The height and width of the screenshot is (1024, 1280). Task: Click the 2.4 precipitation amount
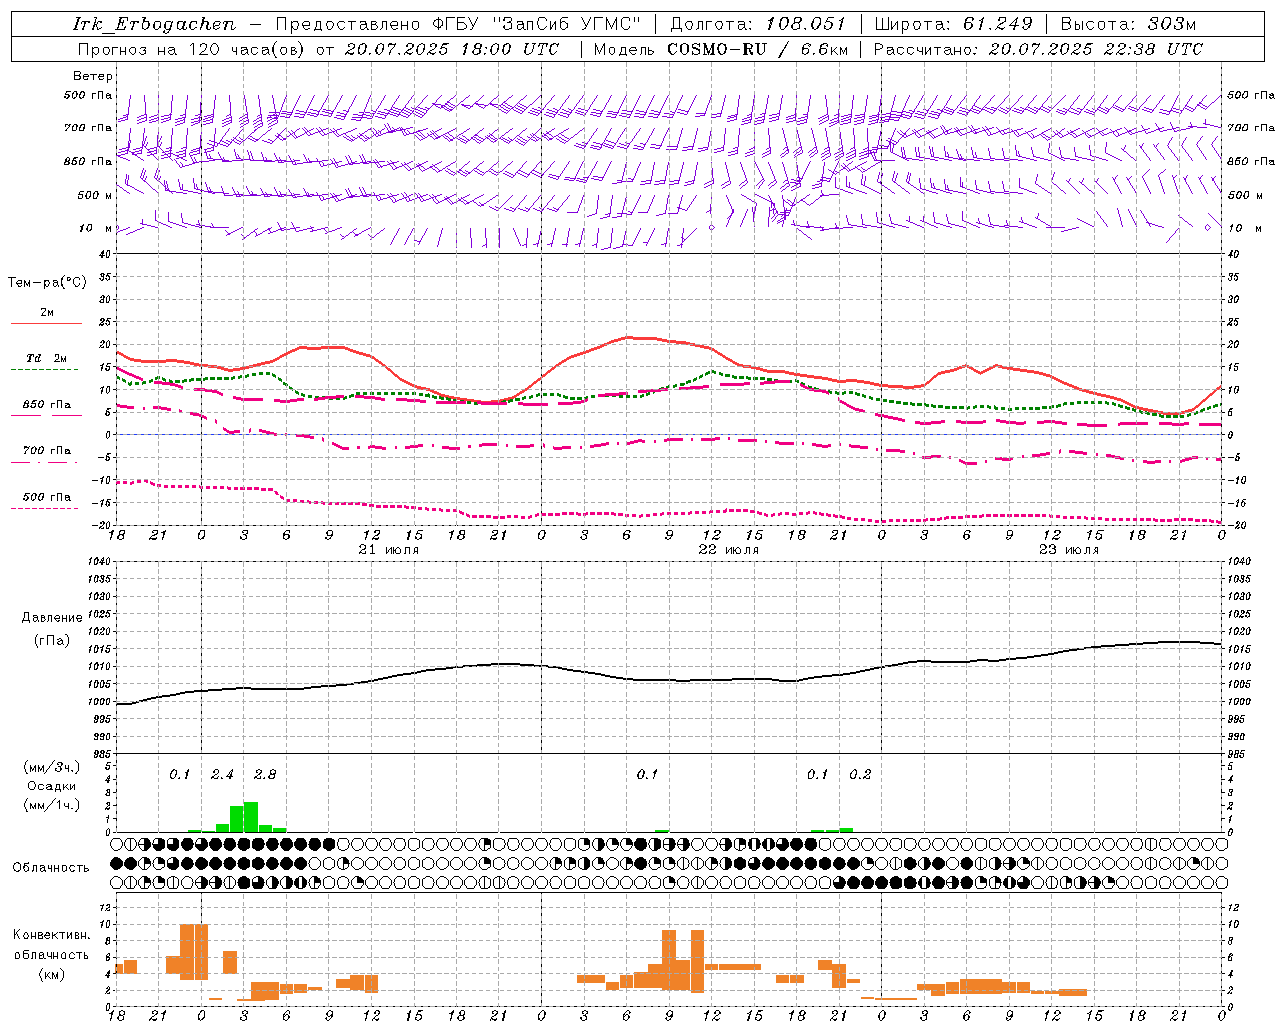(x=222, y=774)
